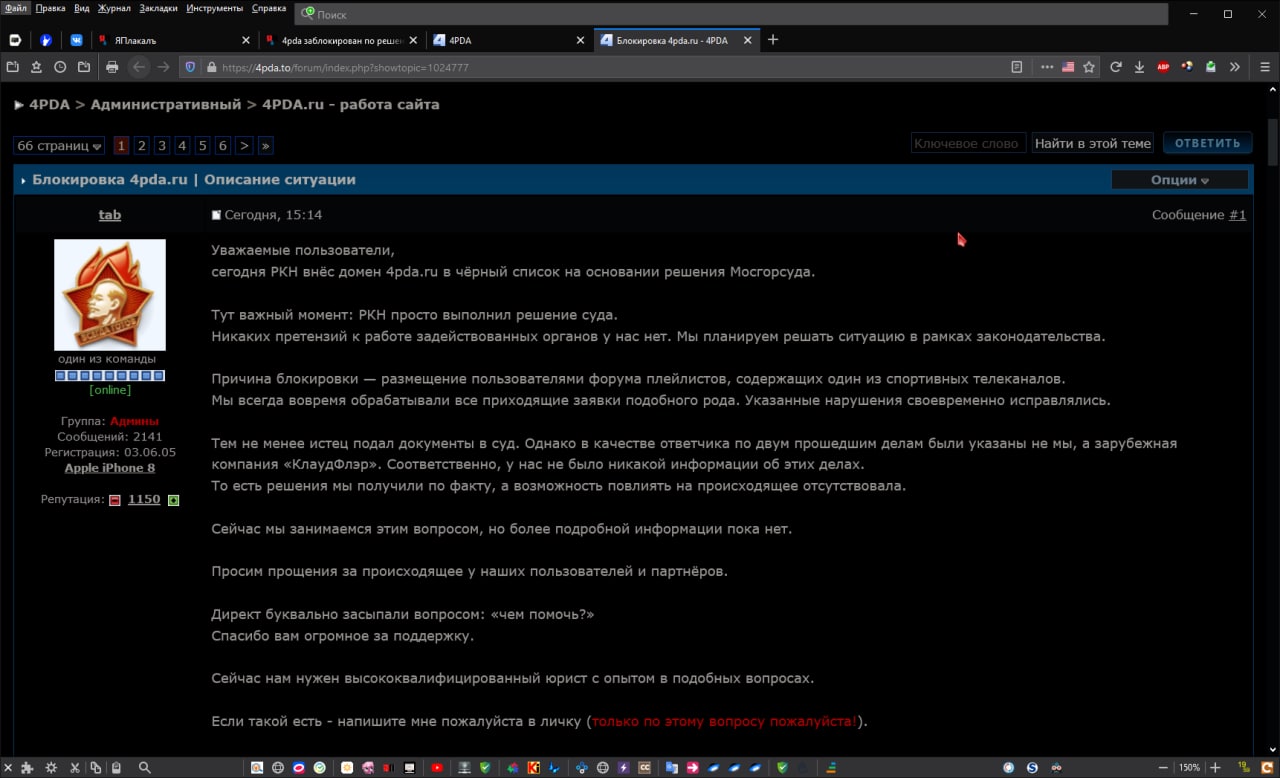1280x778 pixels.
Task: Open the pinned VK tab
Action: pyautogui.click(x=76, y=40)
